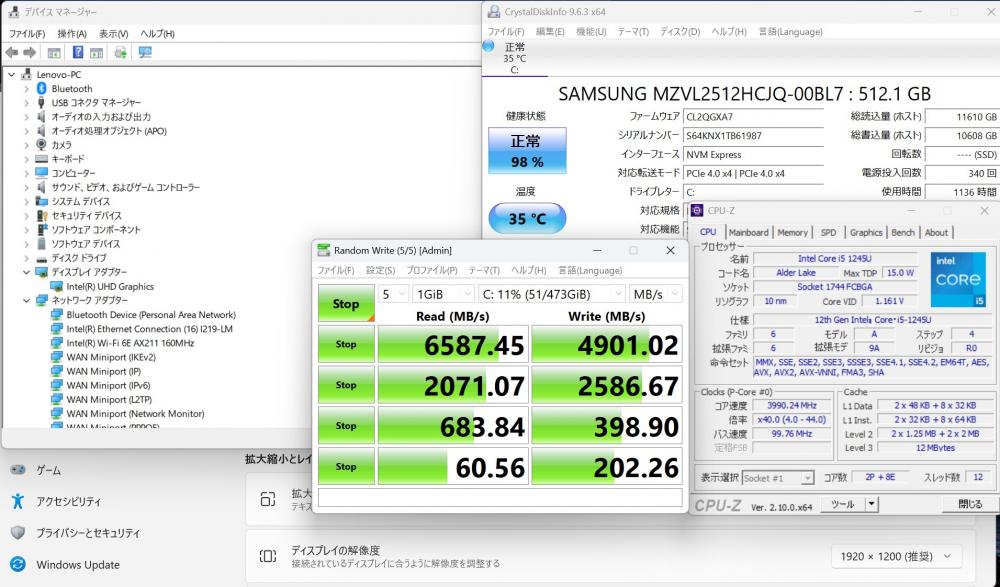Collapse the ディスプレイ アダプター node

click(26, 272)
